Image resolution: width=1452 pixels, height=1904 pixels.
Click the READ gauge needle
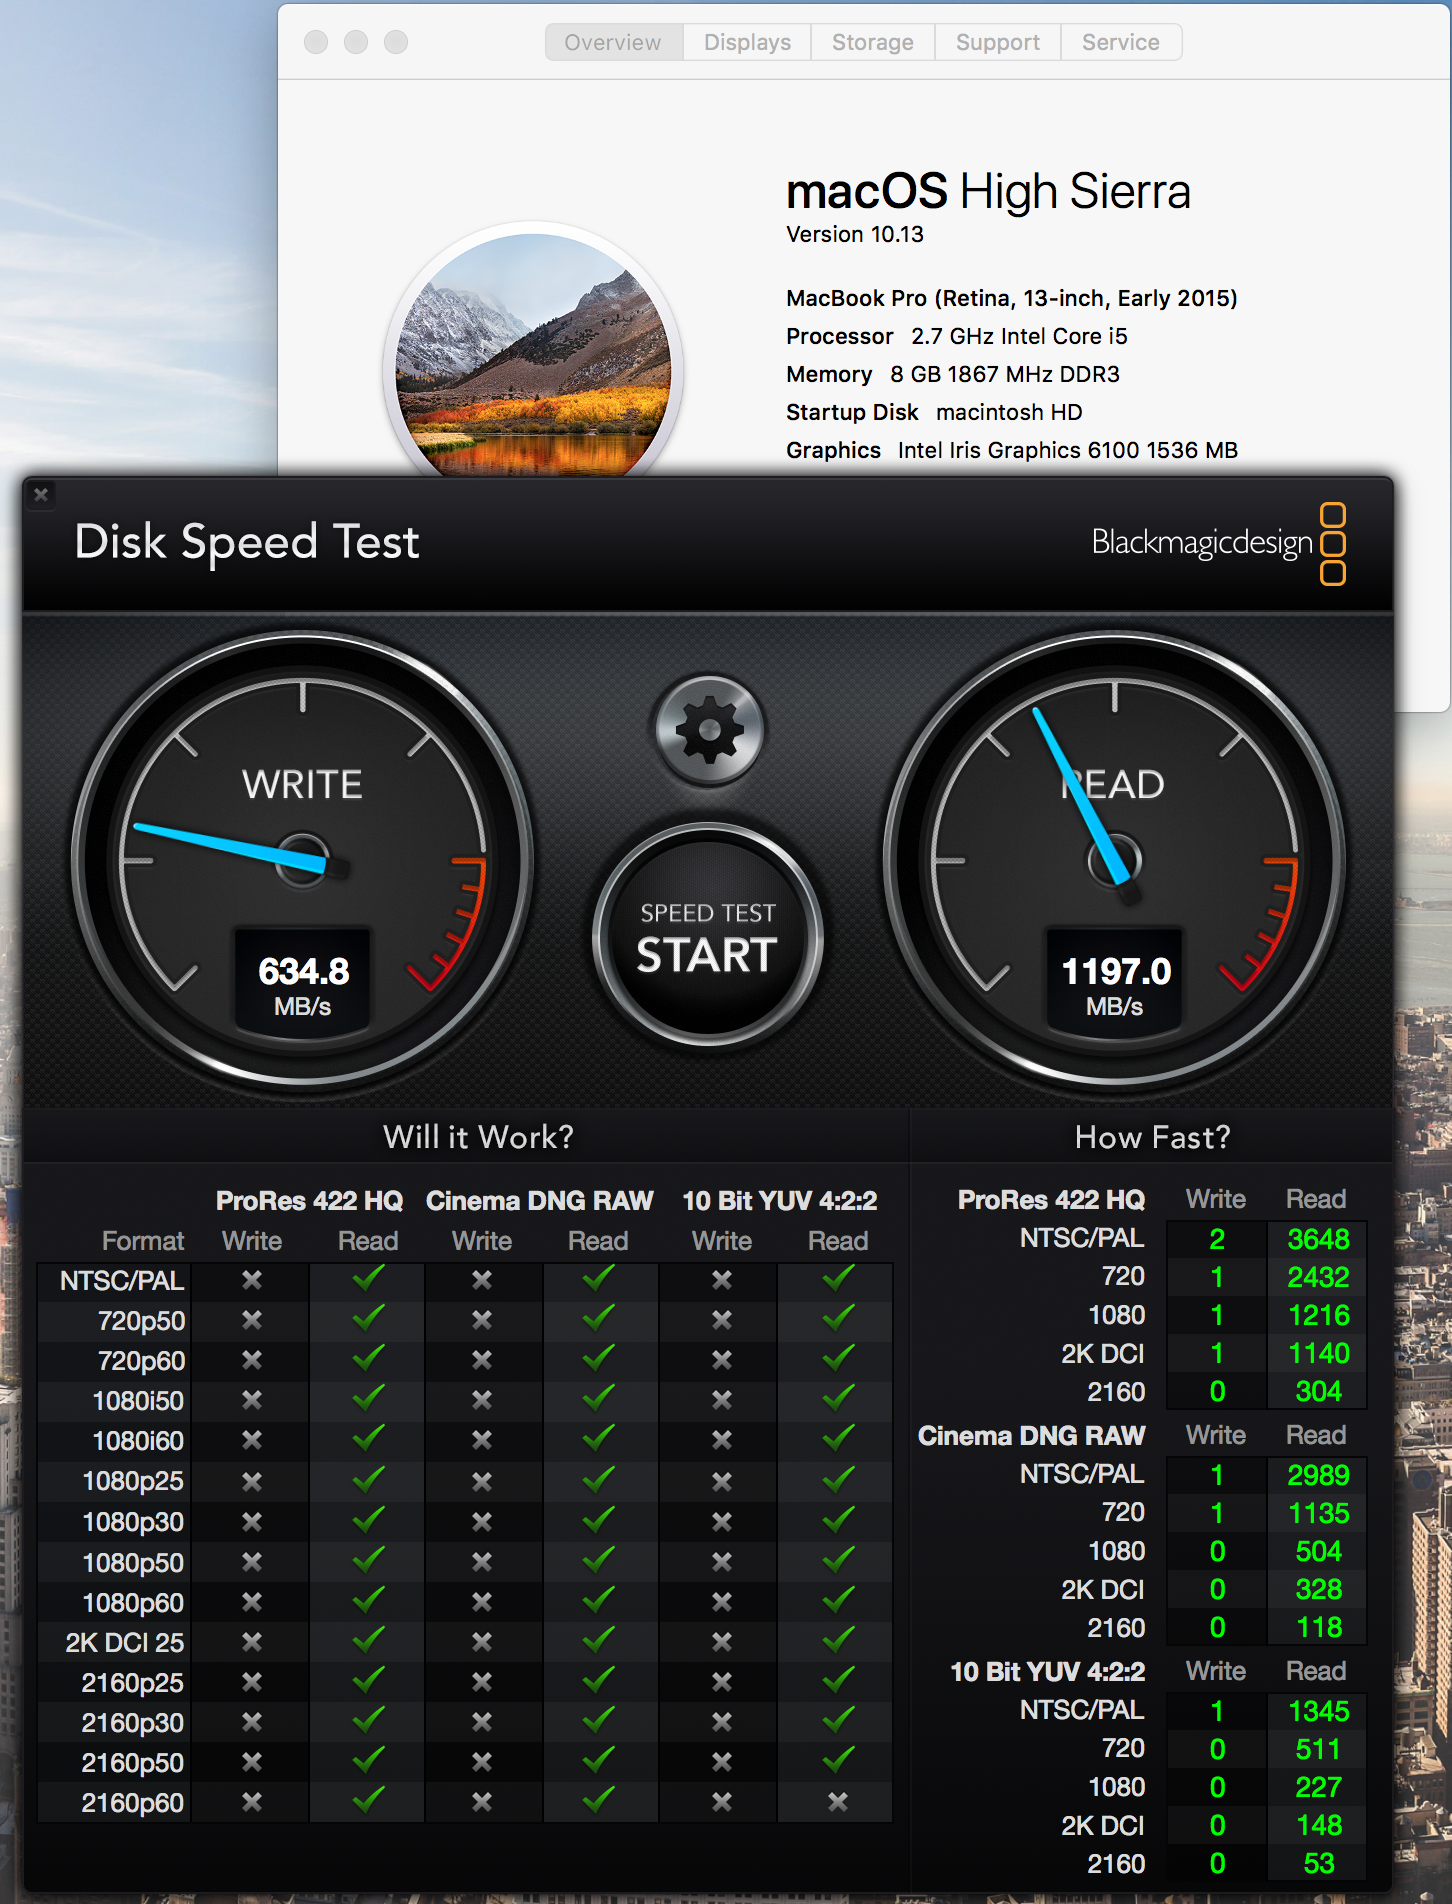1081,795
